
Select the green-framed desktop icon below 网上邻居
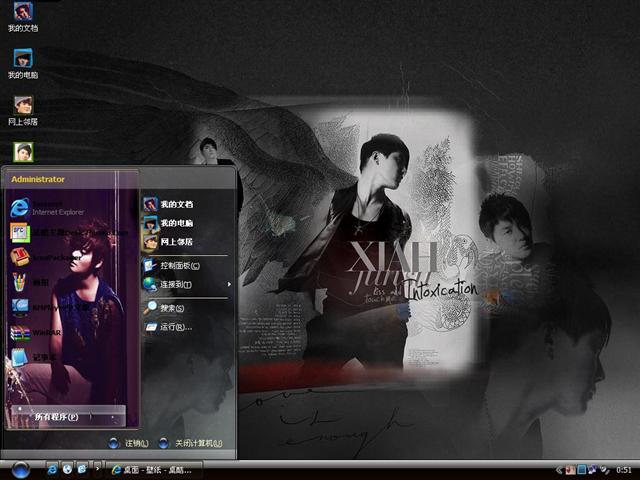23,152
